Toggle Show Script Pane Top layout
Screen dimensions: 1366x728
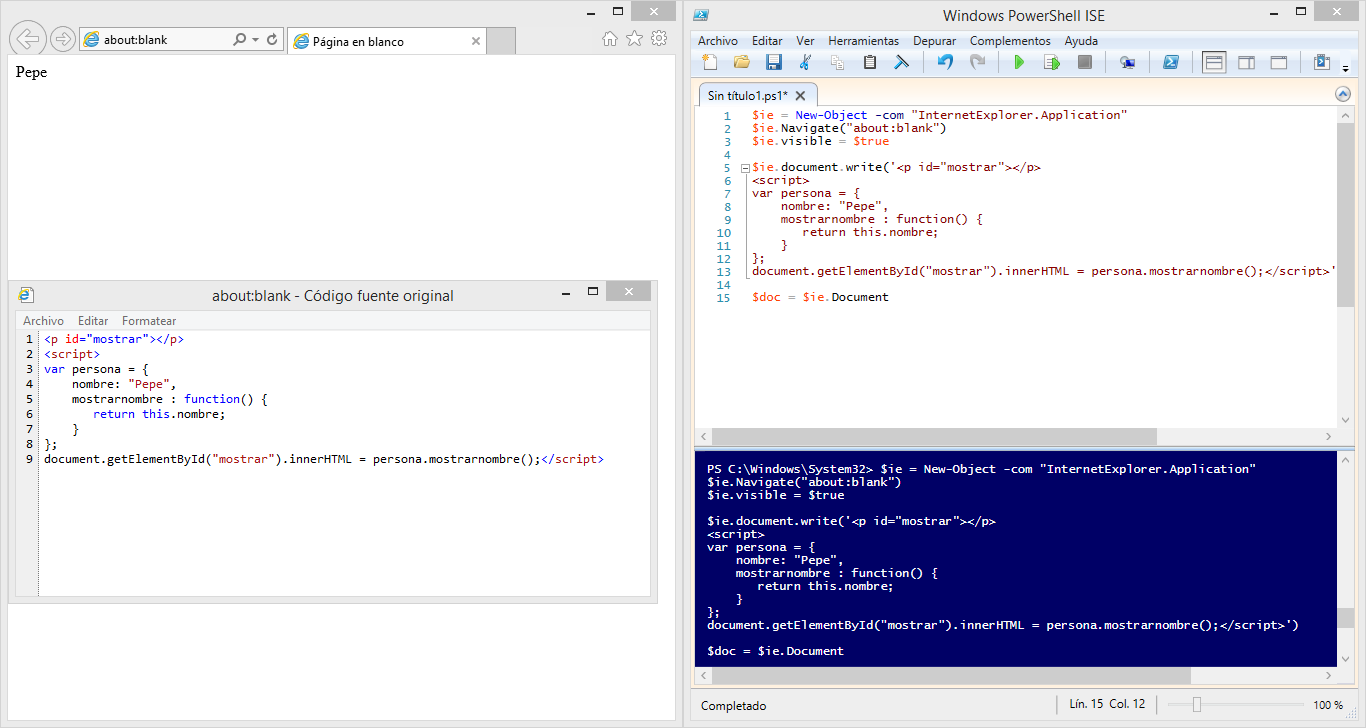(1214, 63)
